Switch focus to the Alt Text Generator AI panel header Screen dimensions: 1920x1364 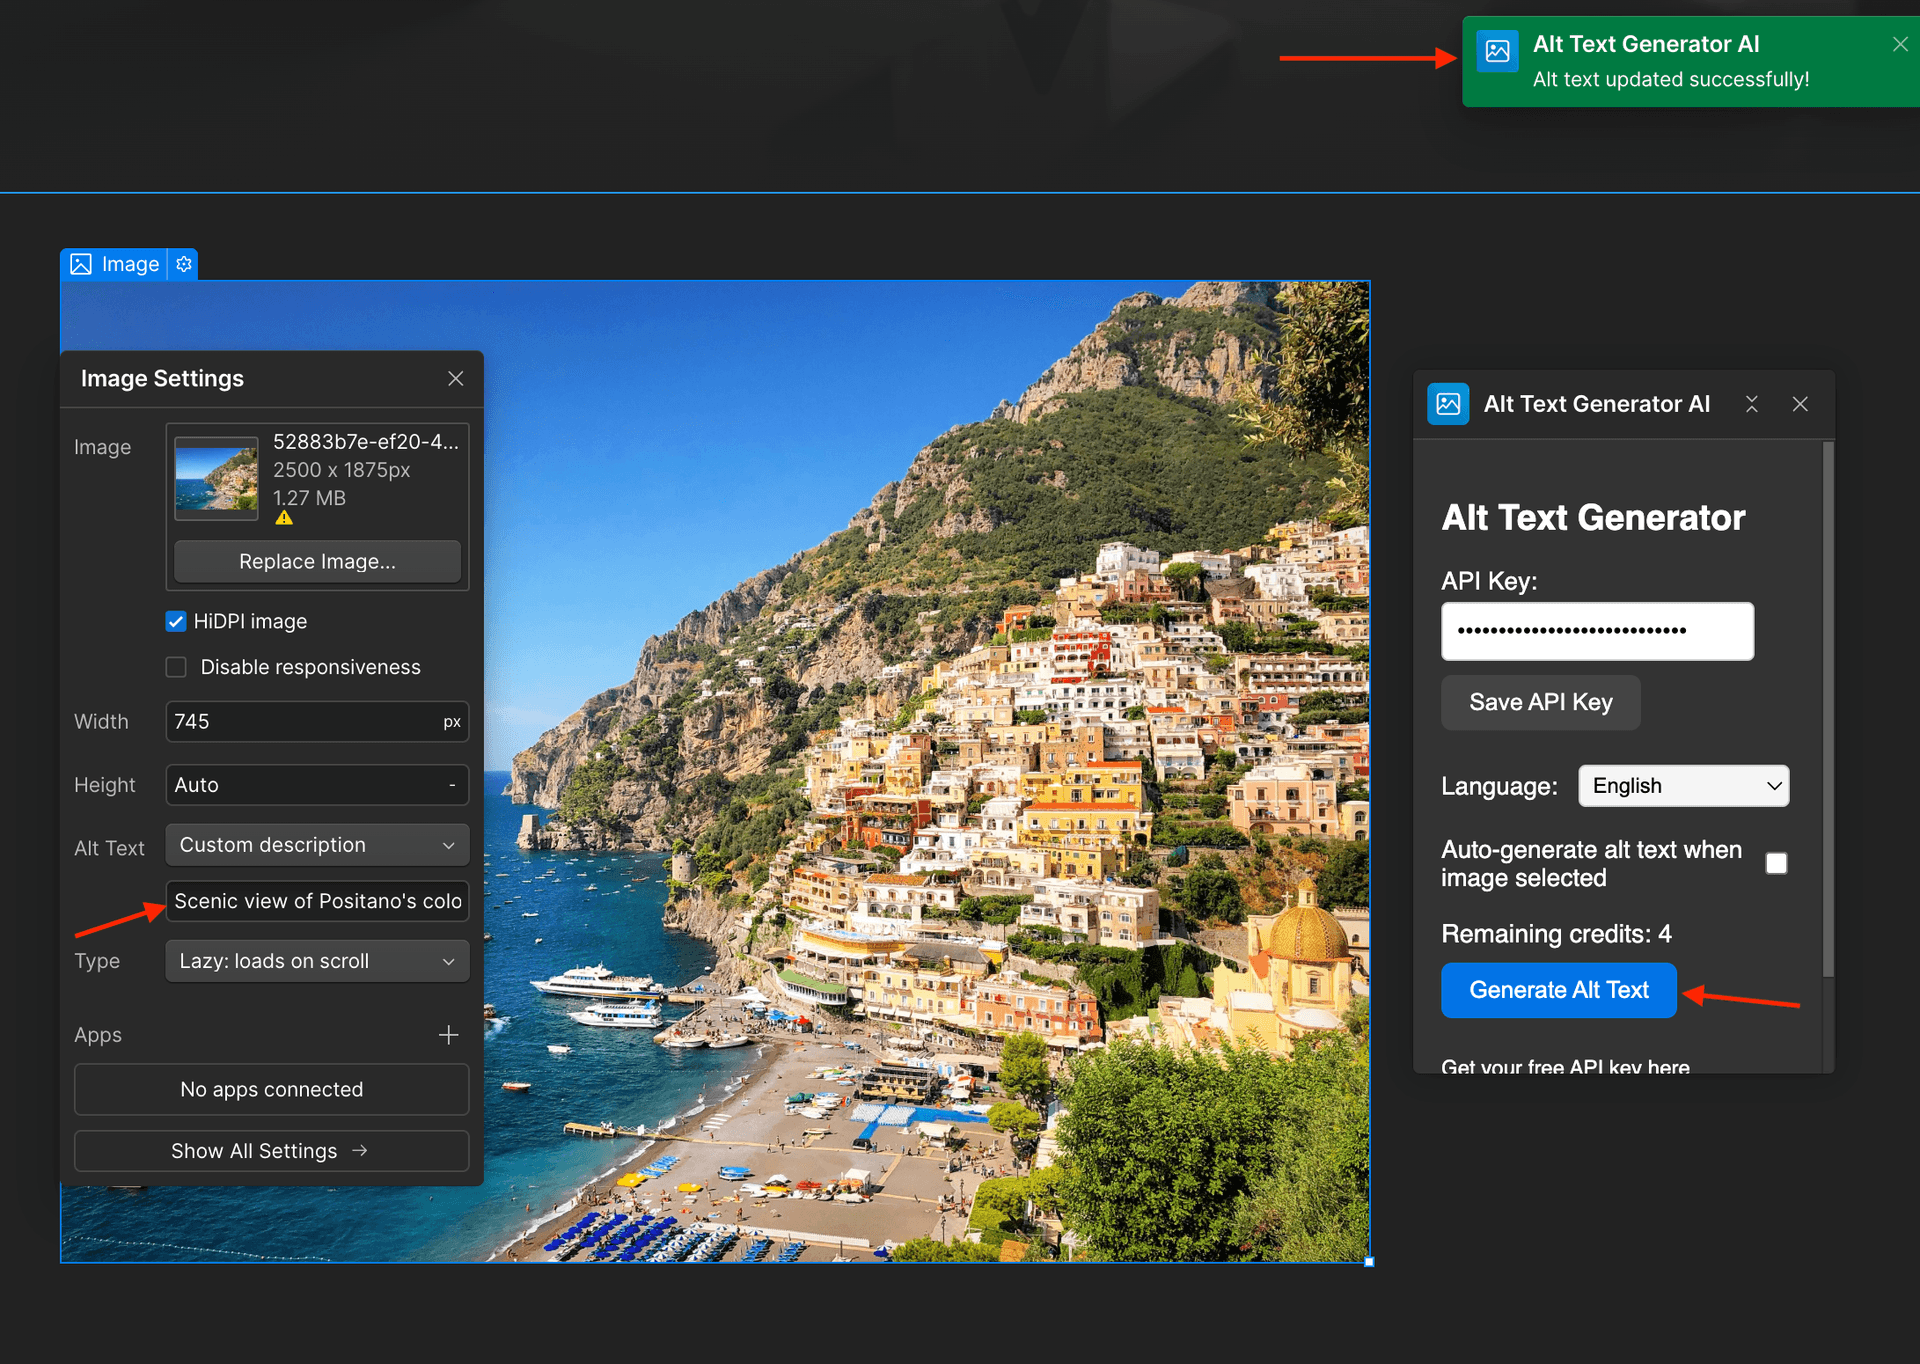point(1595,403)
